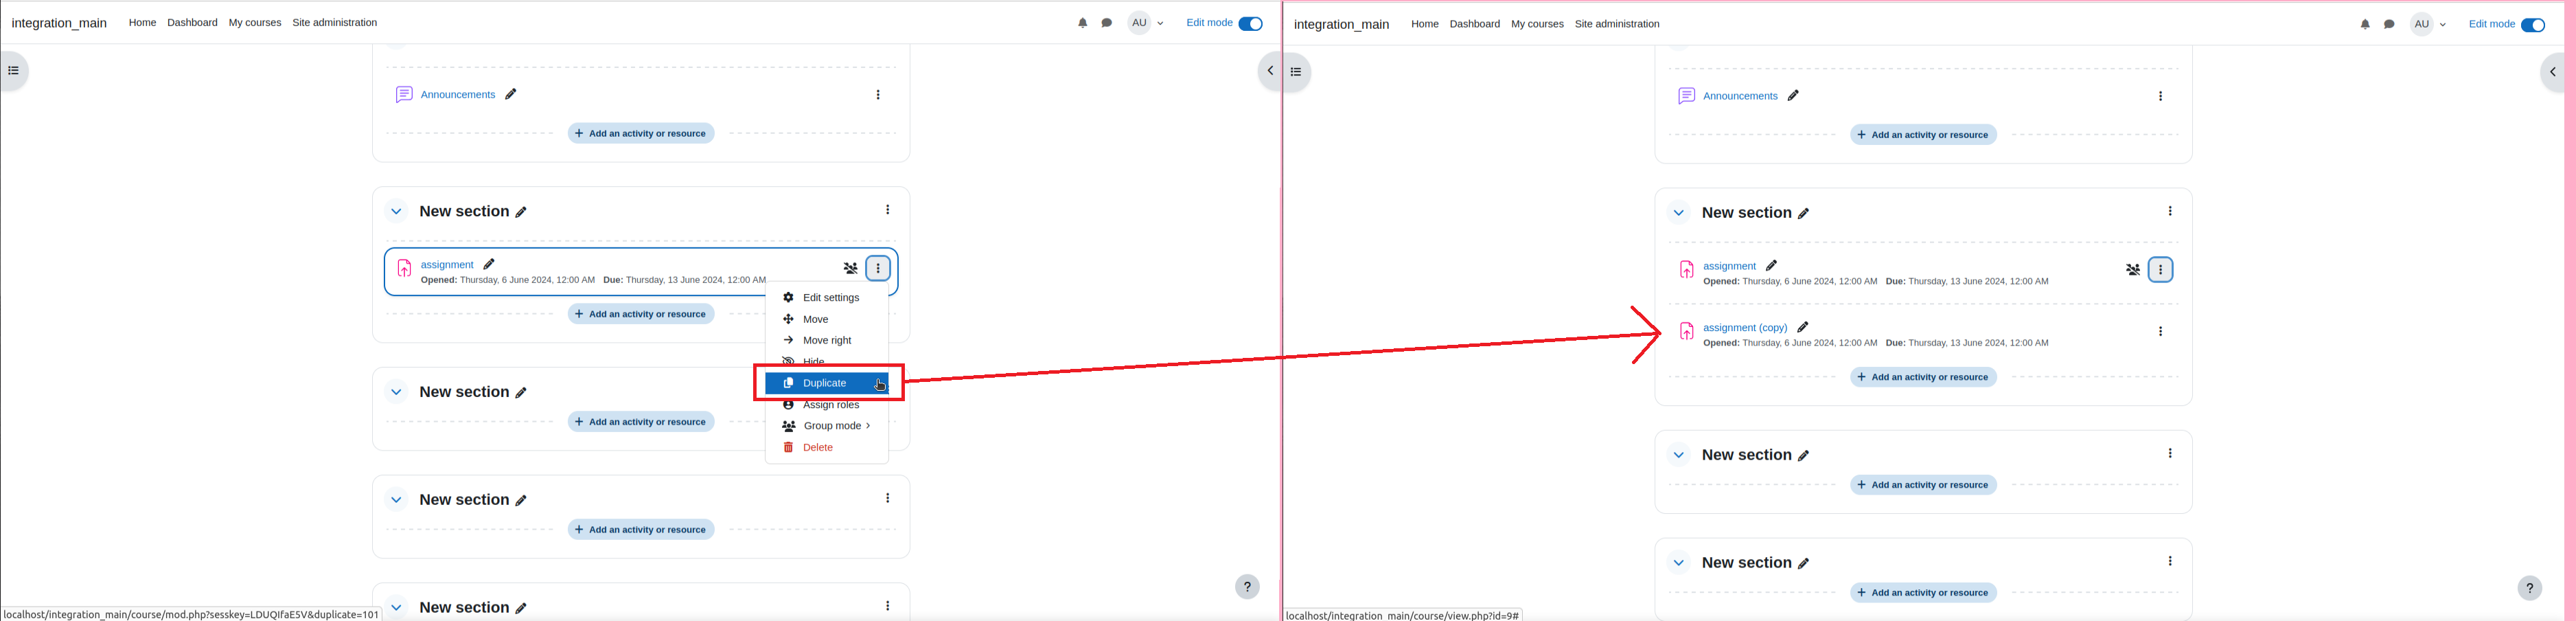Image resolution: width=2576 pixels, height=621 pixels.
Task: Edit Announcements title pencil in left screenshot
Action: coord(511,94)
